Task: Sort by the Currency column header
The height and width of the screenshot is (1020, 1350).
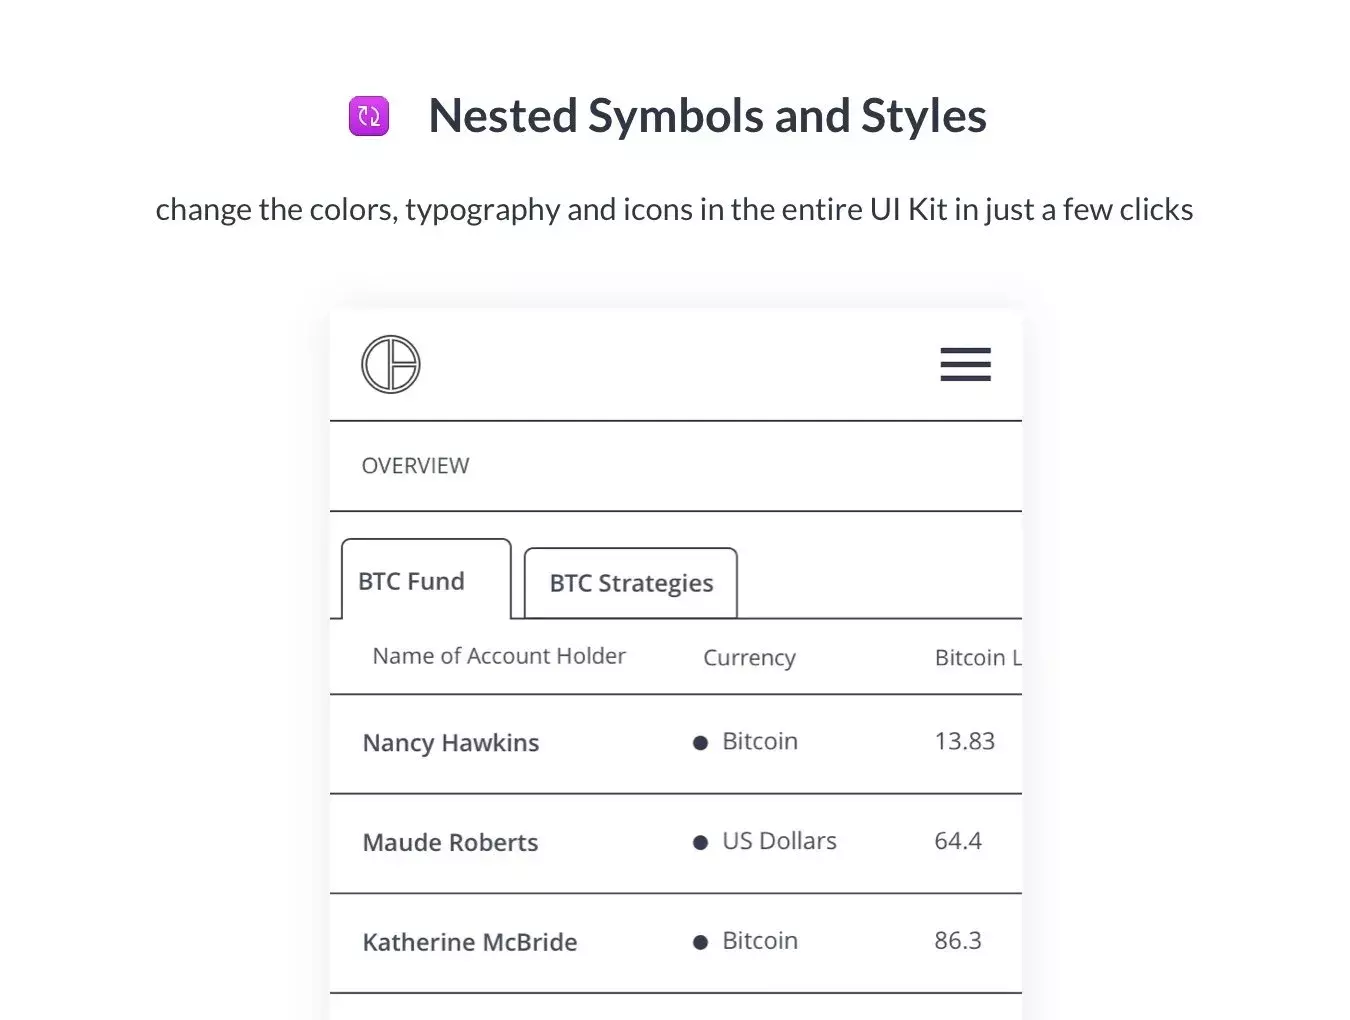Action: pyautogui.click(x=749, y=658)
